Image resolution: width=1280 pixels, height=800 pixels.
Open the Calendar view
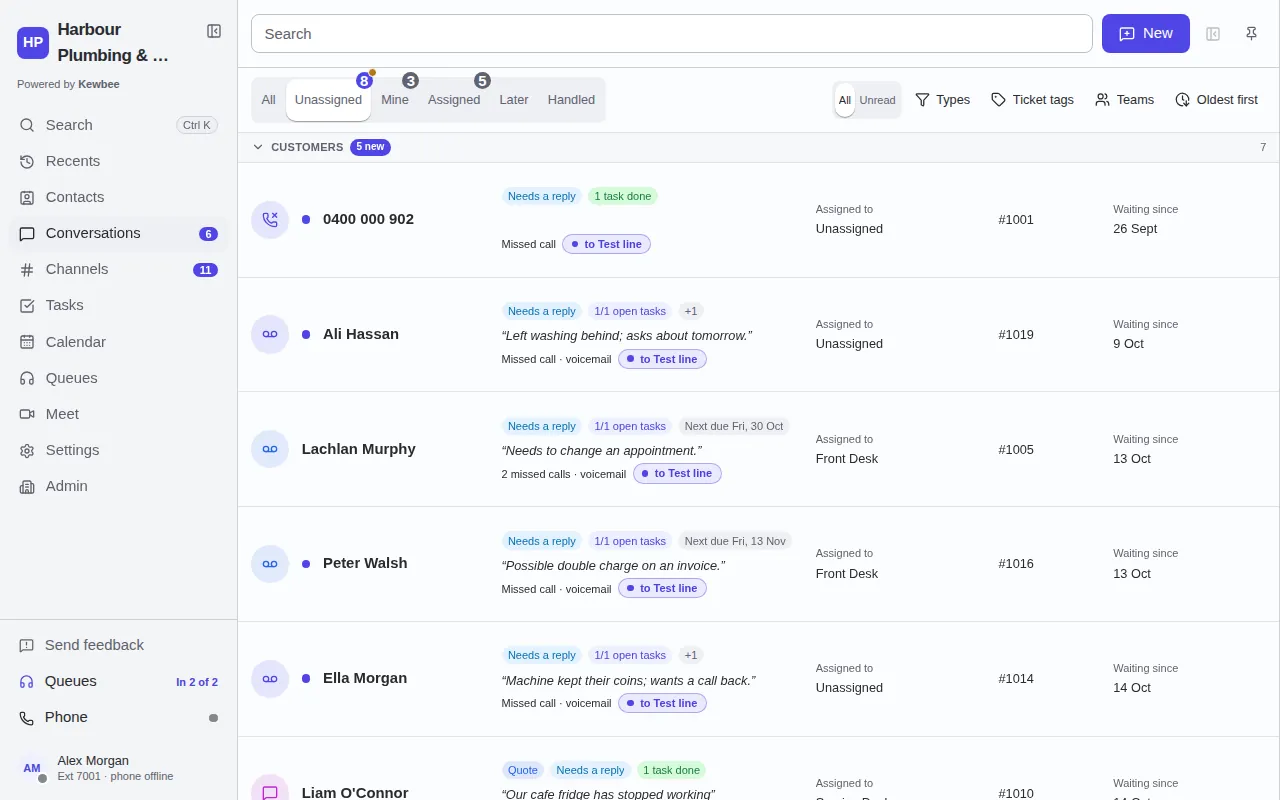click(x=118, y=342)
